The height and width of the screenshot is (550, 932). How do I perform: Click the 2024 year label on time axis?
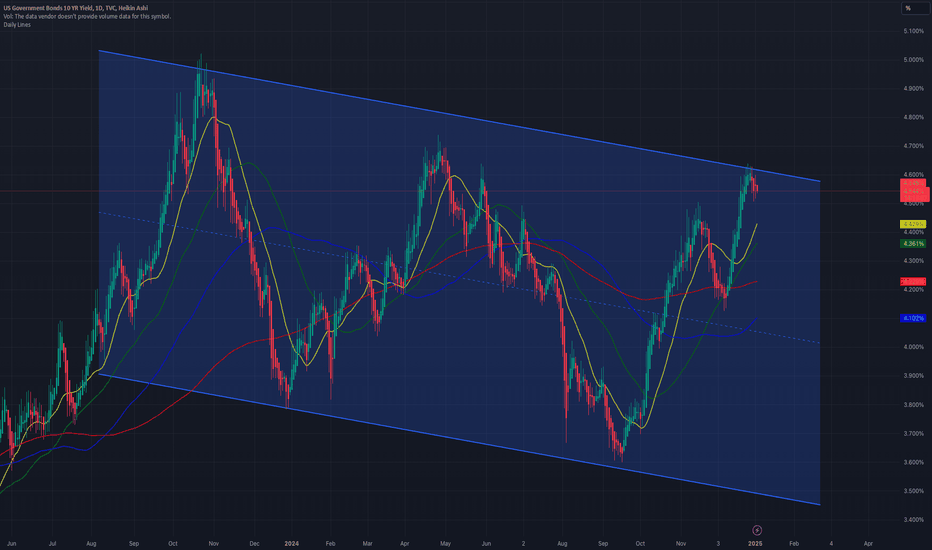291,543
